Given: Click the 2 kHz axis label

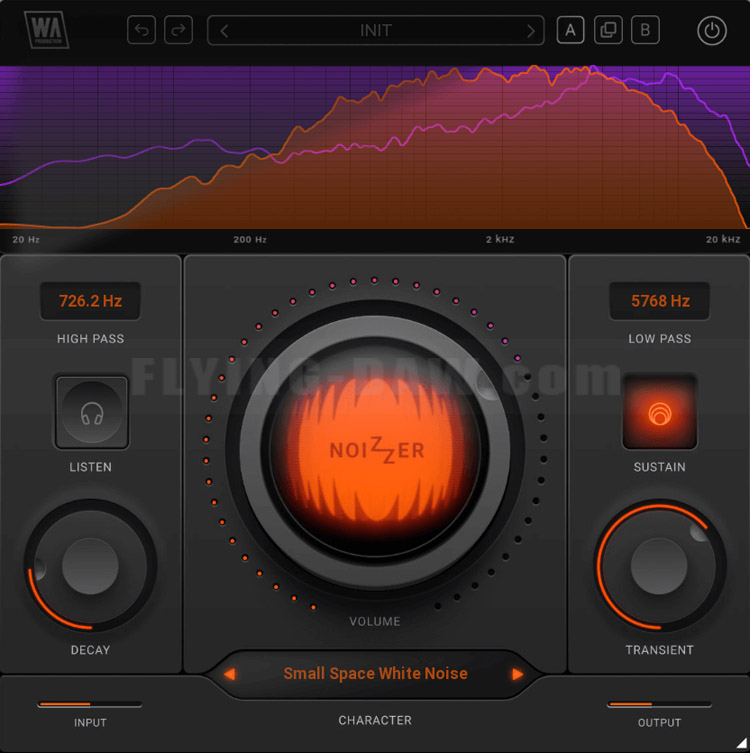Looking at the screenshot, I should 500,239.
